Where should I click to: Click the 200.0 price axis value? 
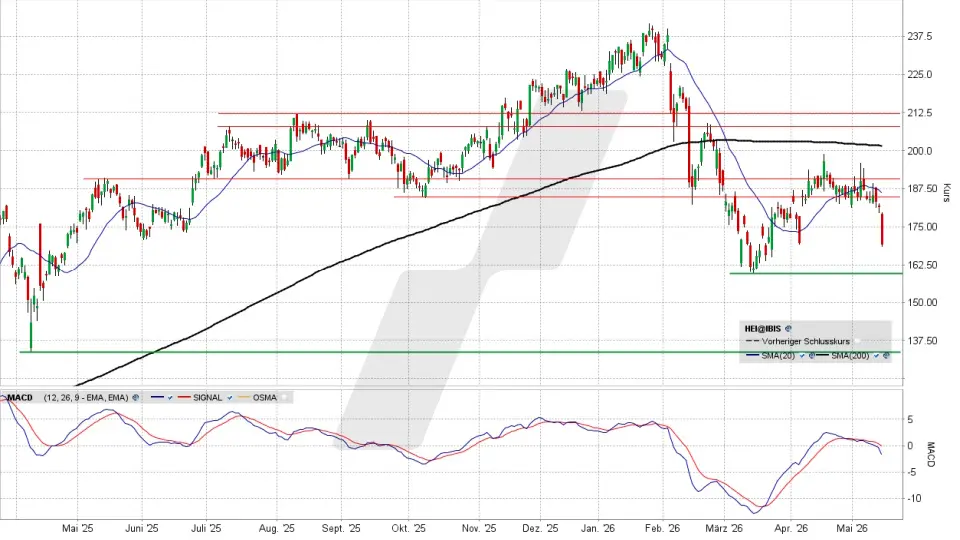920,151
